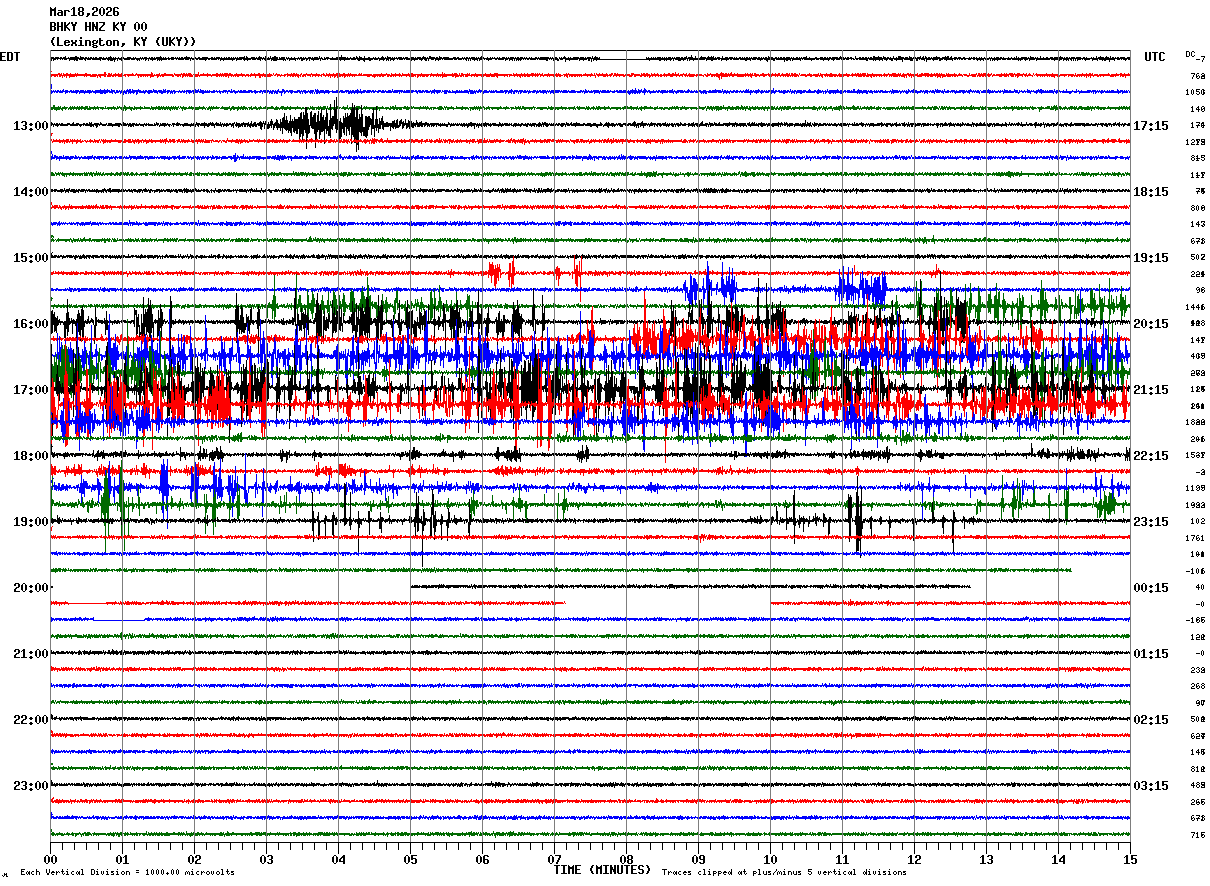Click the BHKY HNZ KY 00 station header
1210x886 pixels.
tap(98, 27)
